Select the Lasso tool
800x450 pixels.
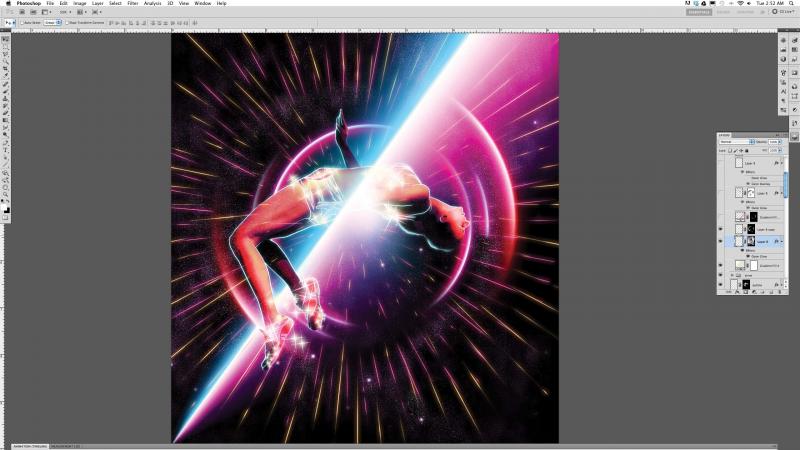pos(6,55)
